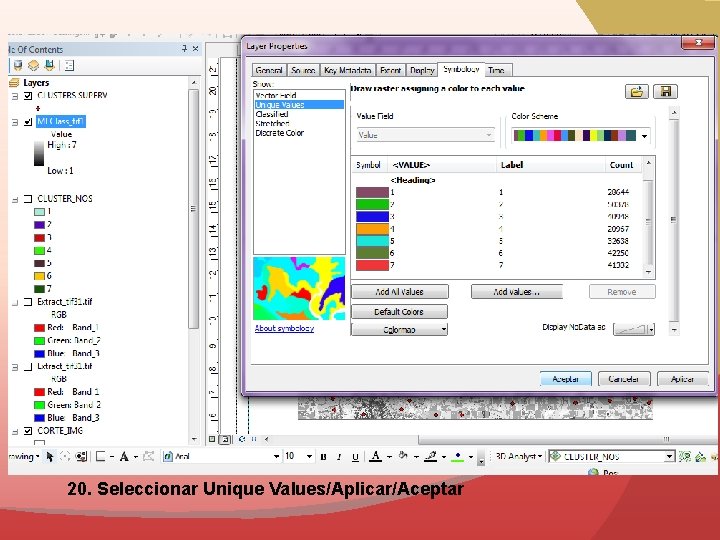Open the font name Arial dropdown
This screenshot has width=720, height=540.
click(276, 456)
